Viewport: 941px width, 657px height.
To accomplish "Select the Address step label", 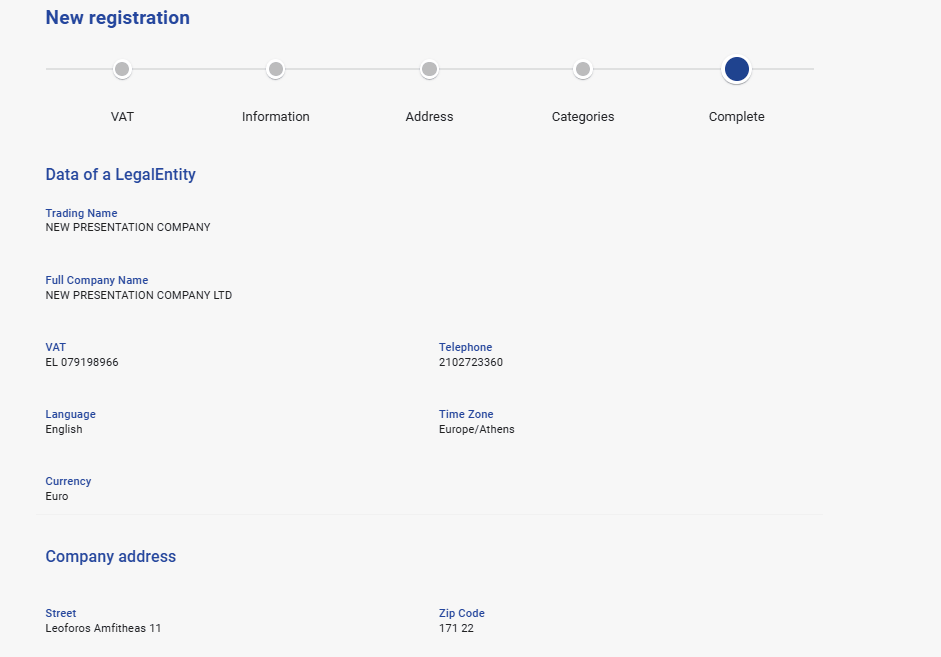I will click(429, 117).
